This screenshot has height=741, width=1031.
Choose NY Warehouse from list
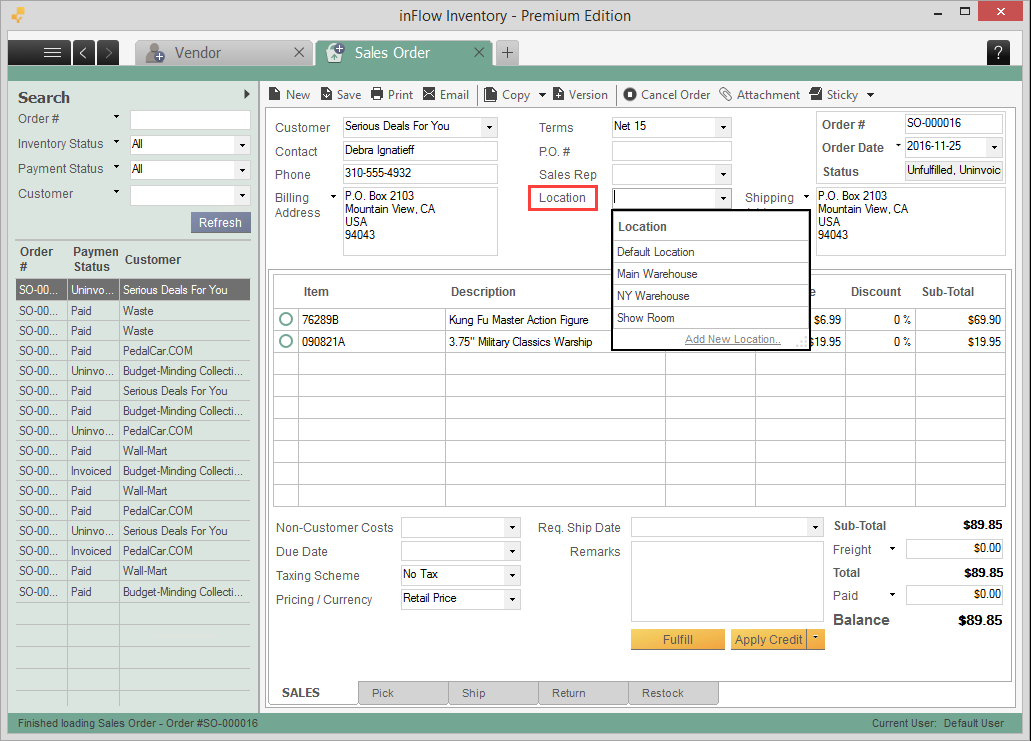(x=710, y=296)
